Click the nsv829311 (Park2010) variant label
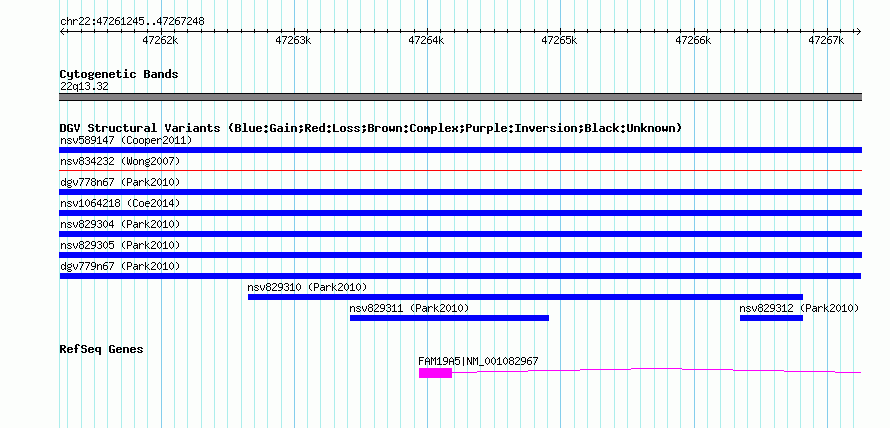This screenshot has height=428, width=890. [x=409, y=308]
